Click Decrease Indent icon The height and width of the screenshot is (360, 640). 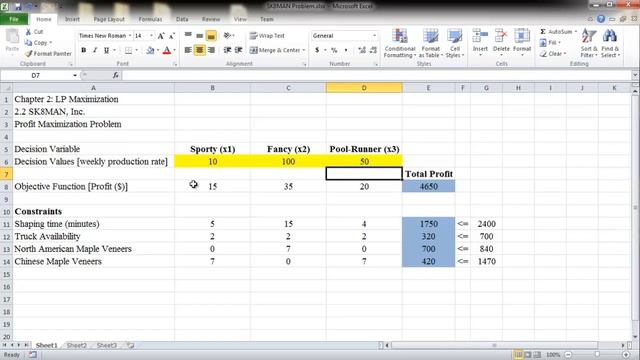point(227,50)
